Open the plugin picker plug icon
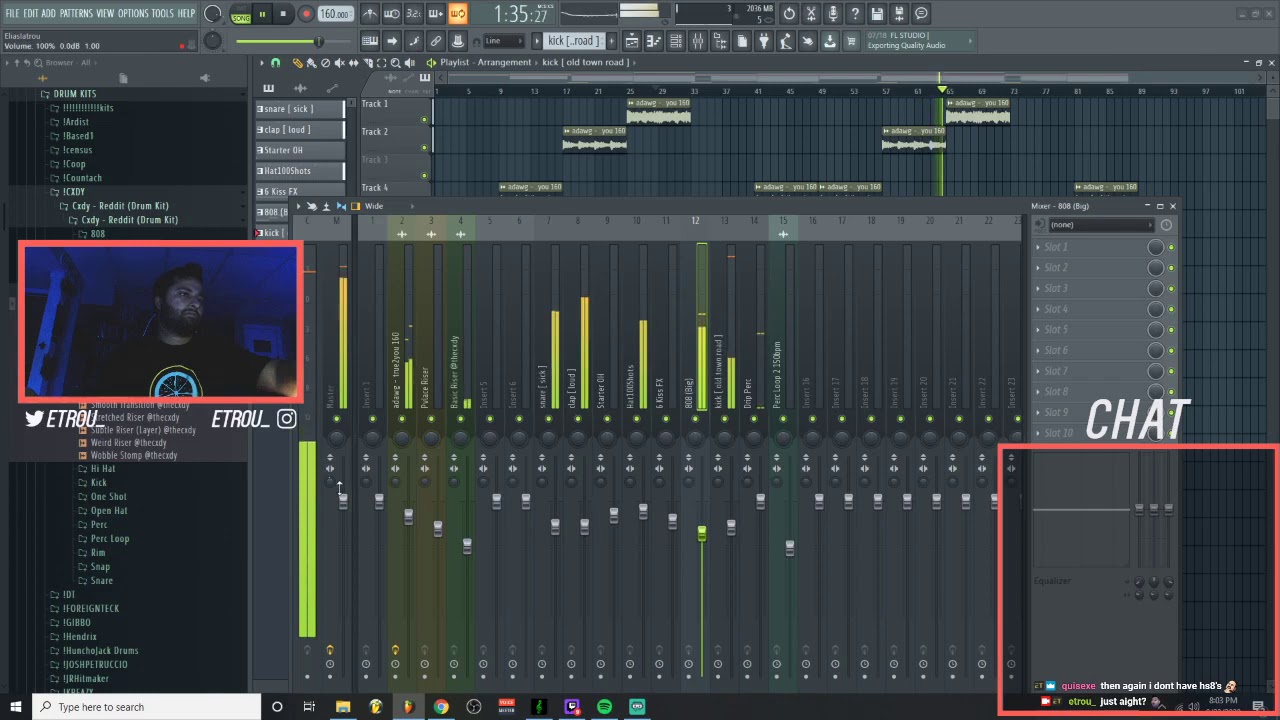 click(x=763, y=41)
